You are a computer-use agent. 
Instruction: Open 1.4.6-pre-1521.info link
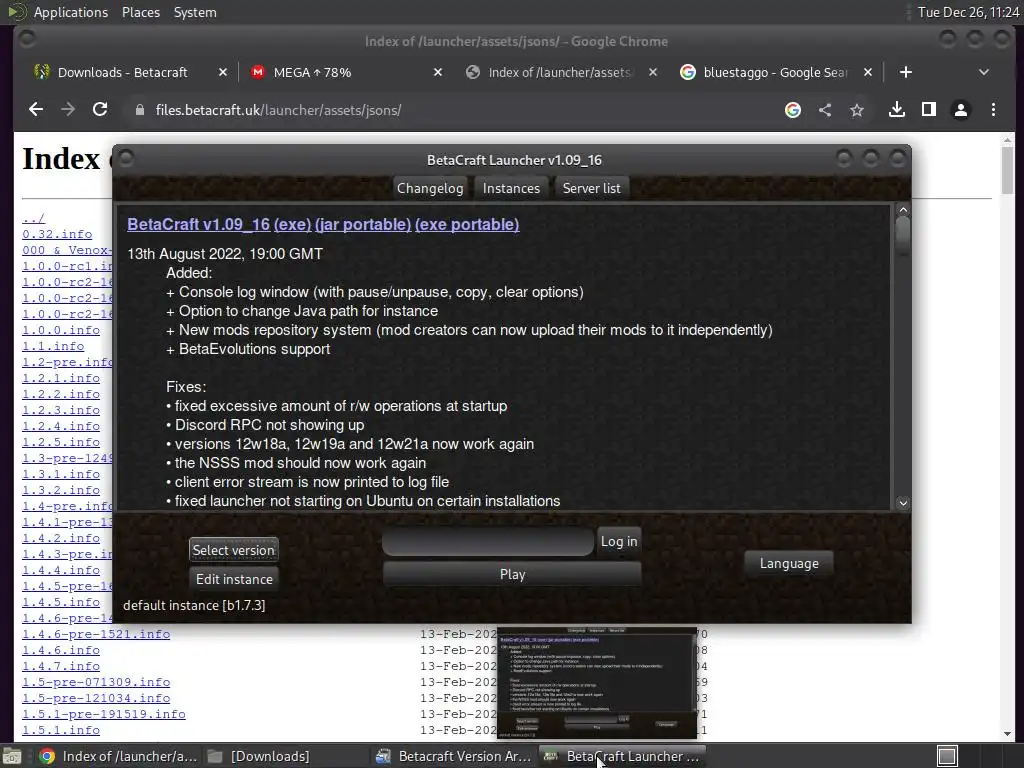click(96, 634)
